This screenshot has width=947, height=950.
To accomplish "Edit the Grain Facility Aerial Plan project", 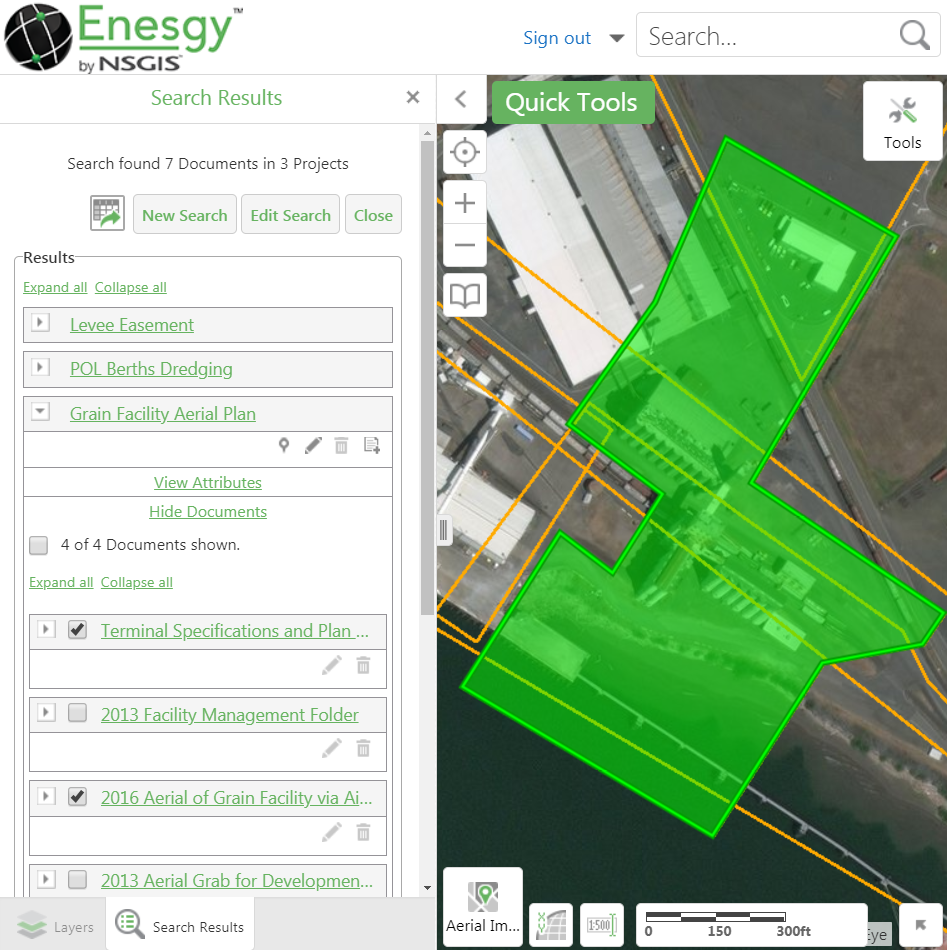I will [x=313, y=445].
